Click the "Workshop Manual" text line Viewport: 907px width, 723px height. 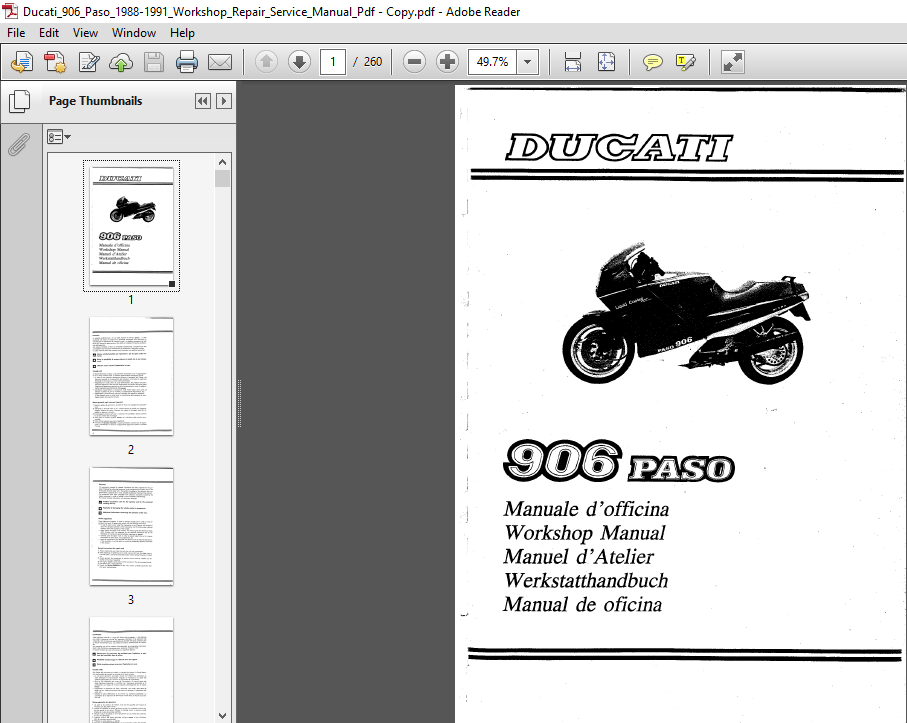coord(585,533)
